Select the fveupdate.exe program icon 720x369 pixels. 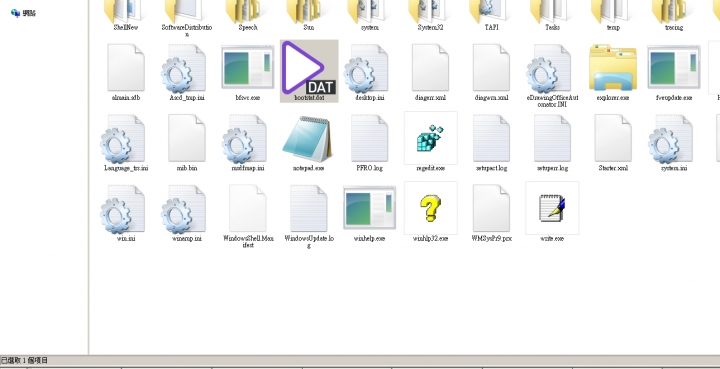pos(674,67)
